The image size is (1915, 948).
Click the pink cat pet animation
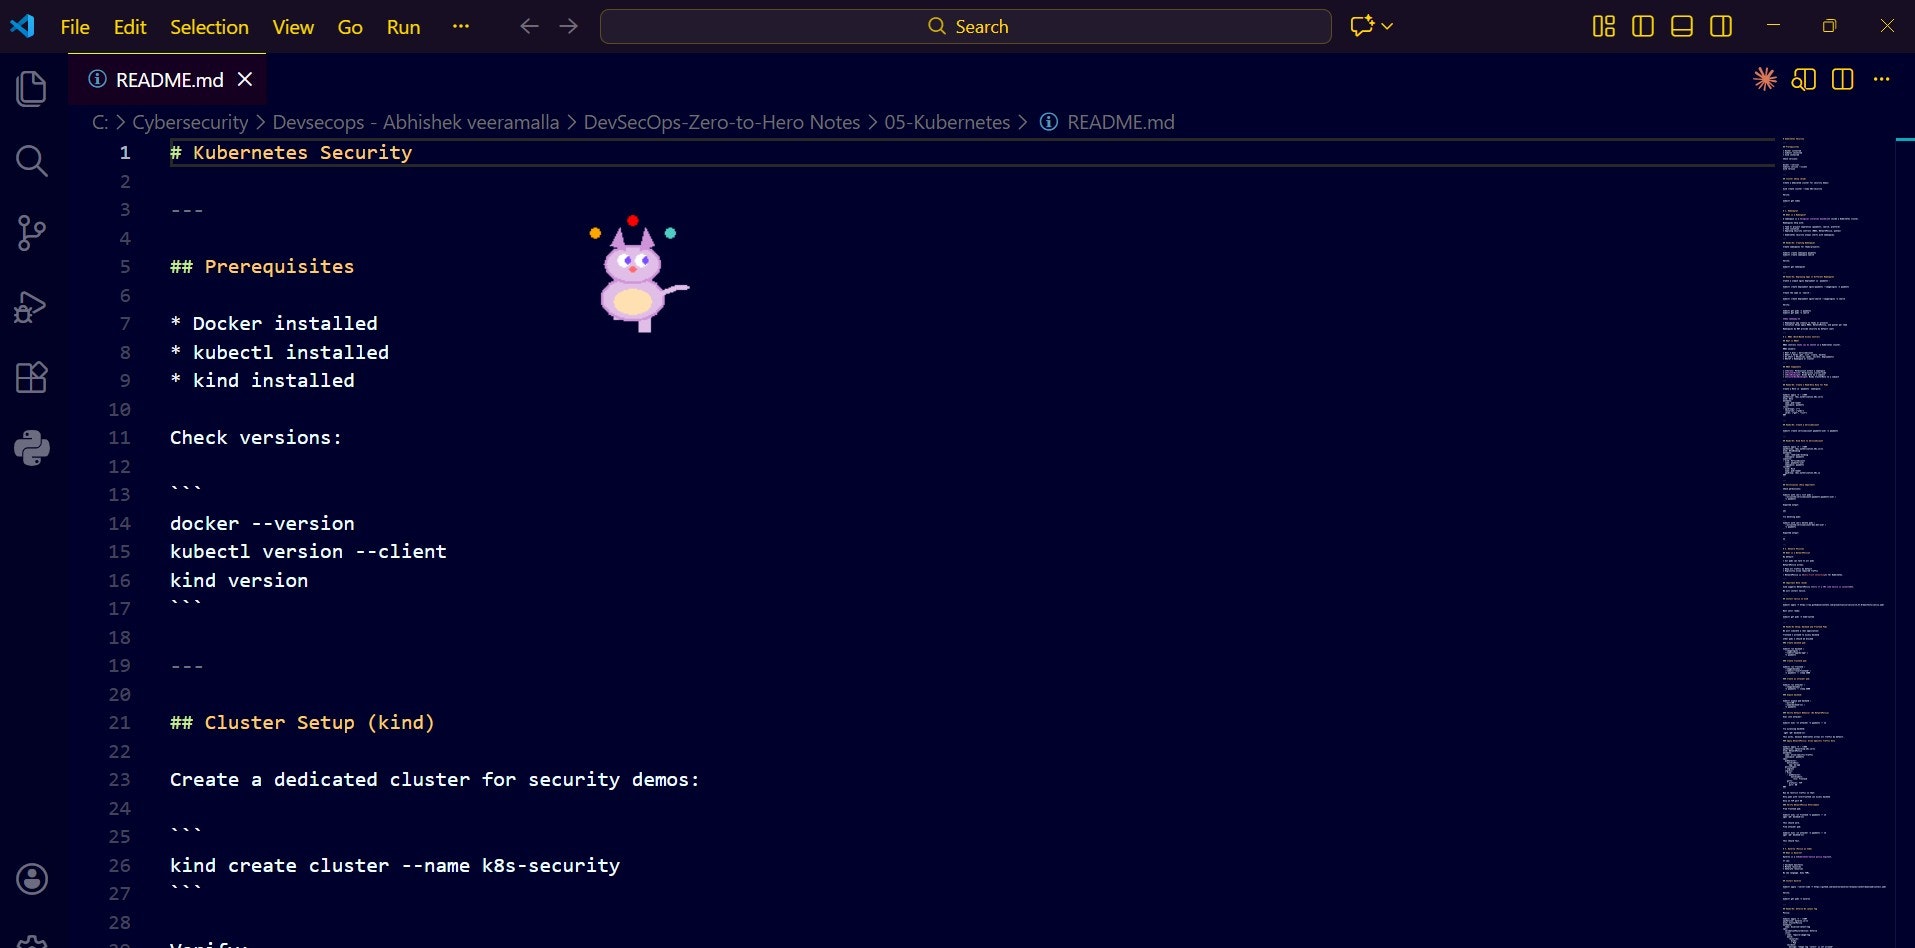click(x=638, y=273)
